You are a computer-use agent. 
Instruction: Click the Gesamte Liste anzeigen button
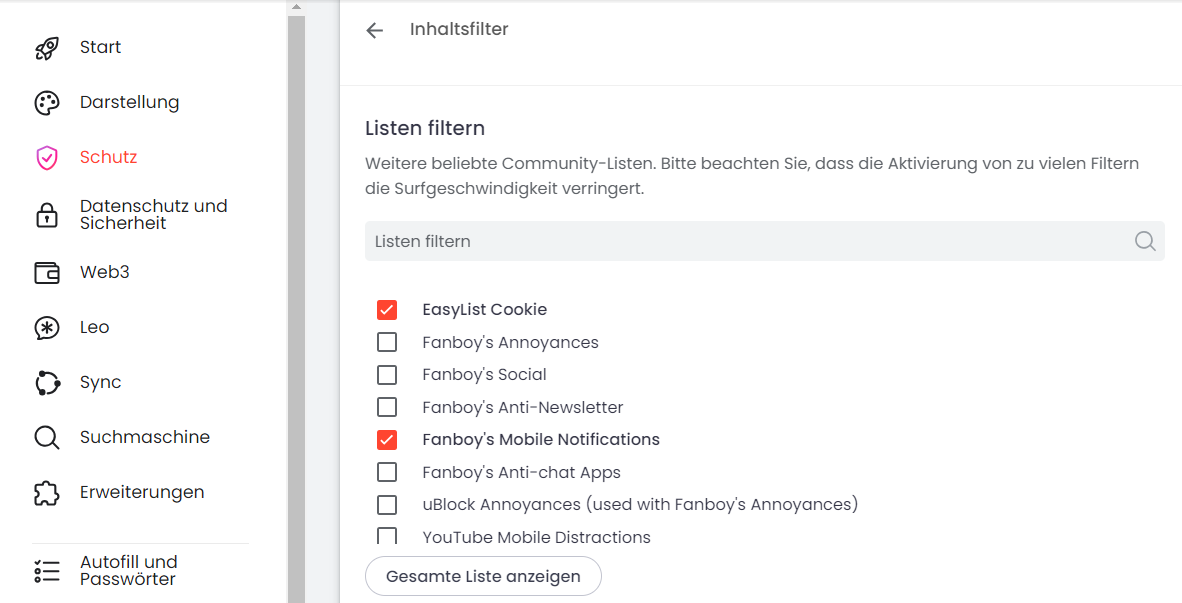pos(483,577)
